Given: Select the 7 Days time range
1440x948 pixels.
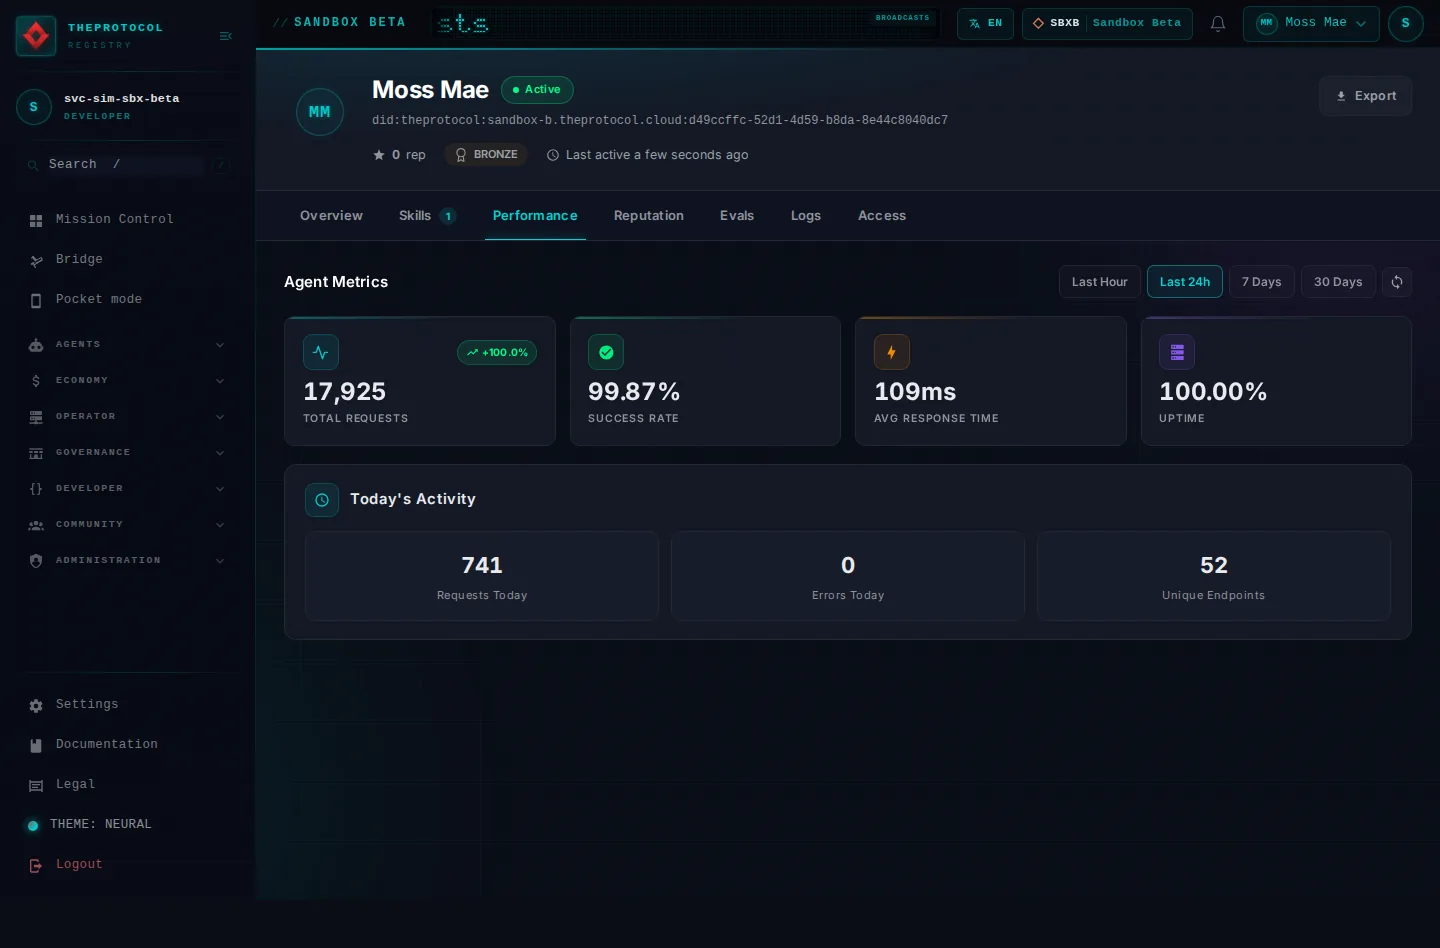Looking at the screenshot, I should click(1262, 282).
